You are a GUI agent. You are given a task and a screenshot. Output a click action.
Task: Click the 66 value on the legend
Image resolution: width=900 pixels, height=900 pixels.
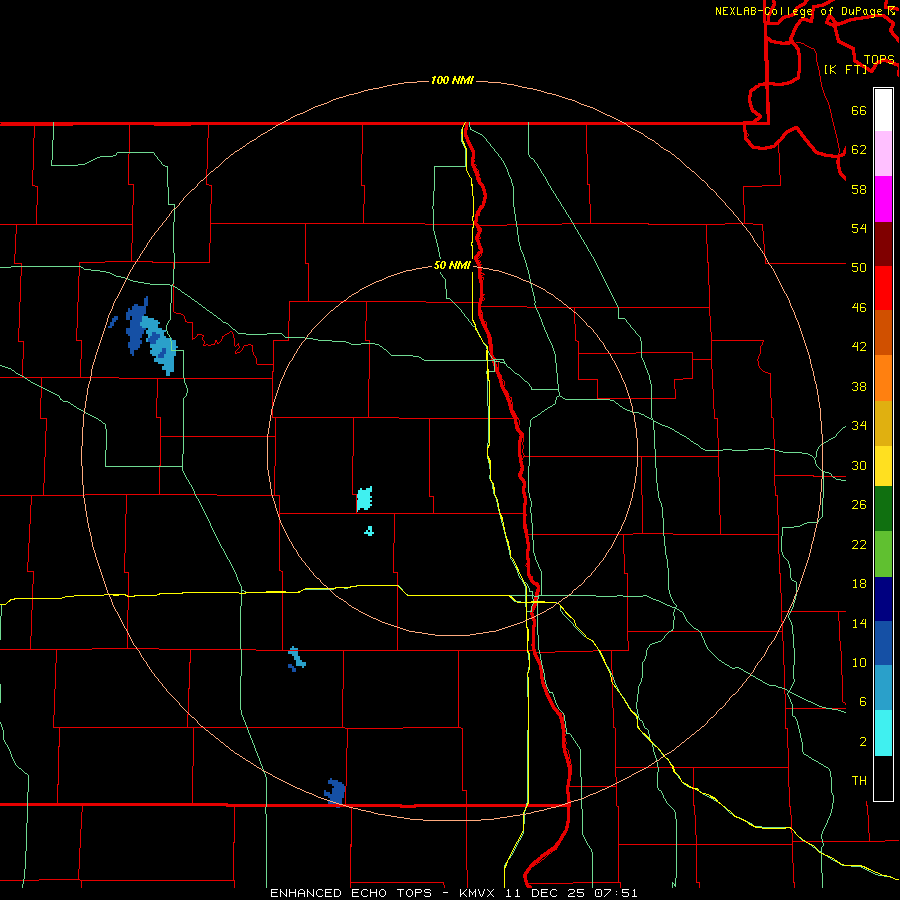point(859,110)
